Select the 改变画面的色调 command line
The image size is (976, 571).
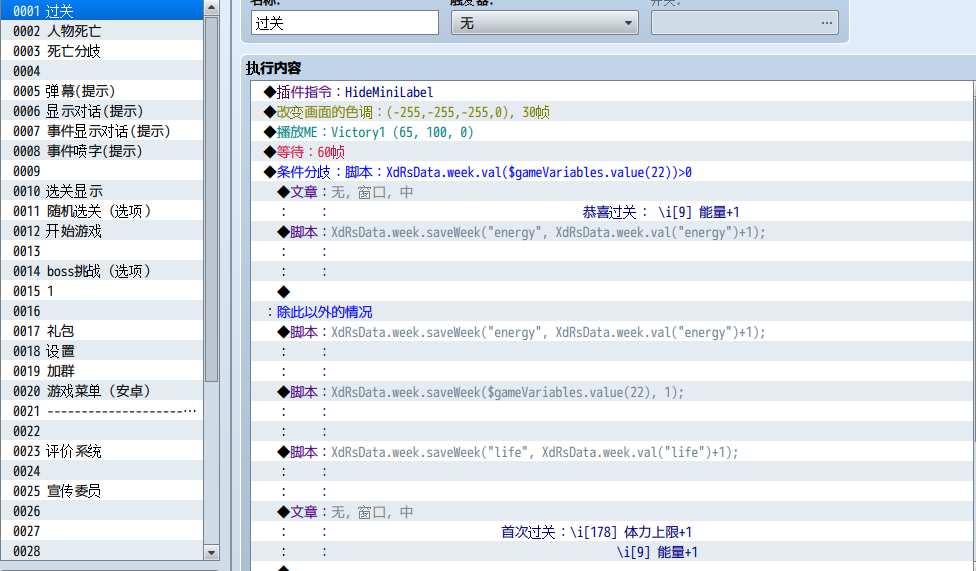click(x=612, y=112)
